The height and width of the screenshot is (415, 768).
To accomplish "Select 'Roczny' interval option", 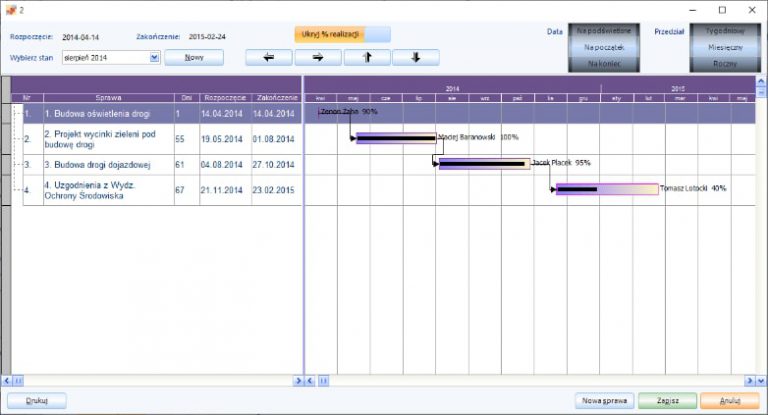I will click(x=726, y=63).
